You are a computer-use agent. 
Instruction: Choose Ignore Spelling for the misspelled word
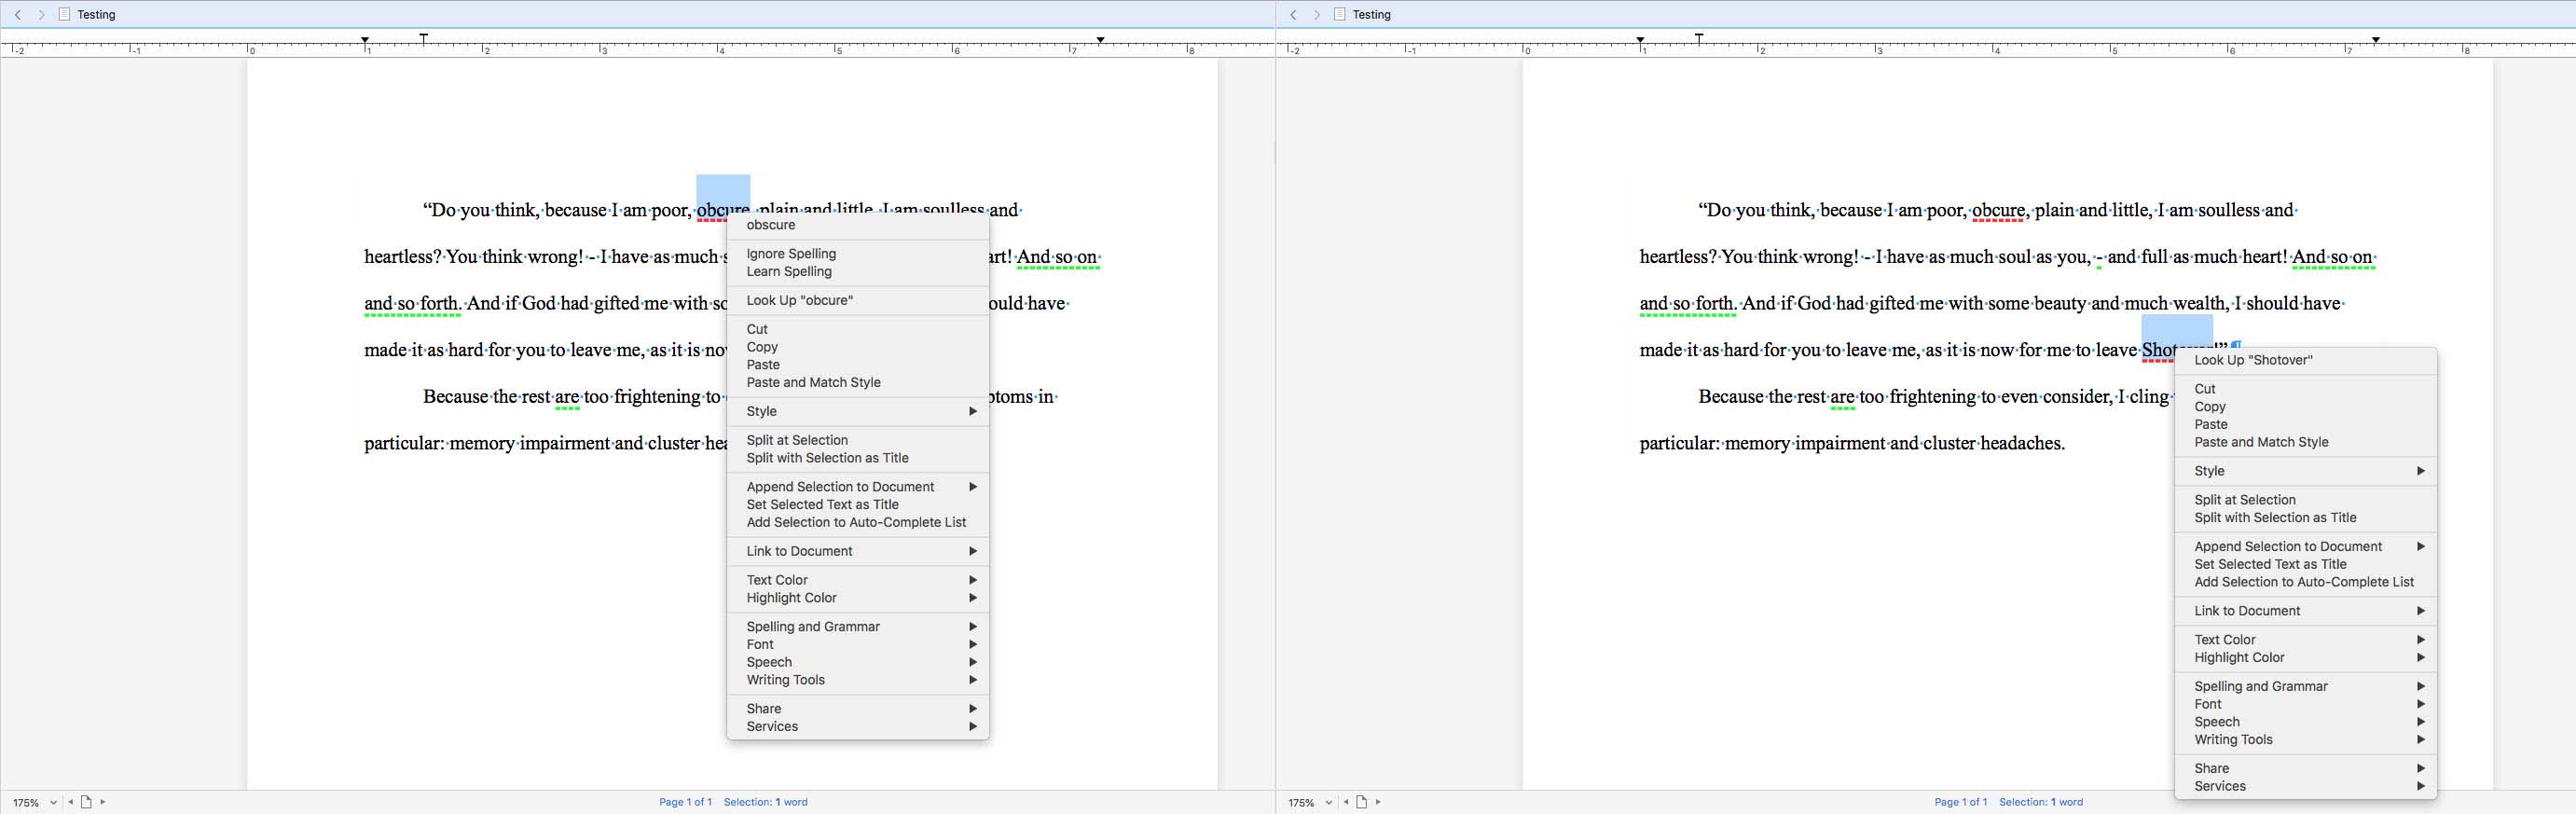coord(791,254)
